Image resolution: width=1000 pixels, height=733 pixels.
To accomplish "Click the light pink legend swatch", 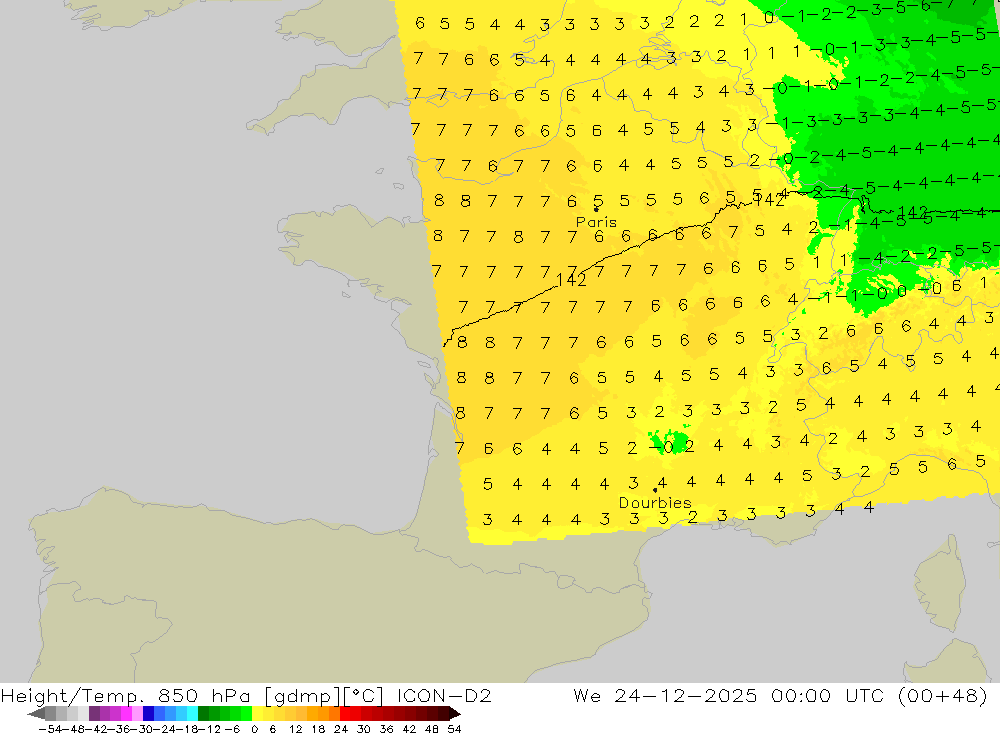I will tap(138, 713).
